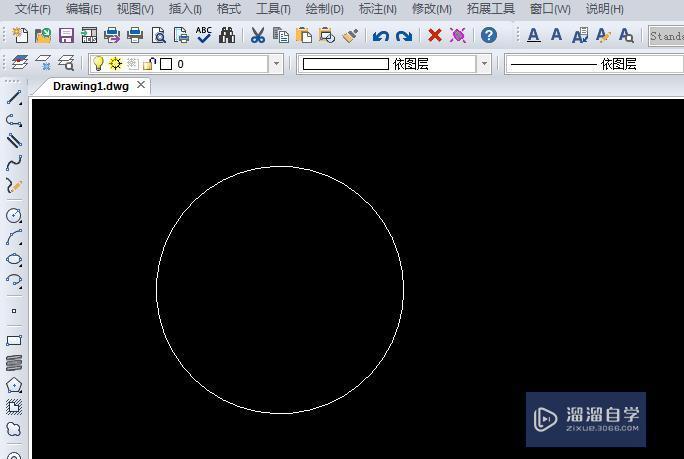The image size is (684, 459).
Task: Delete with the red X icon
Action: [434, 35]
